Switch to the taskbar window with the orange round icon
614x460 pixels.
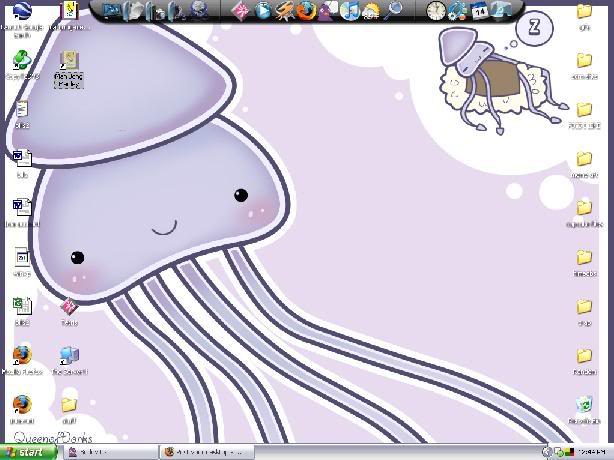[x=207, y=452]
